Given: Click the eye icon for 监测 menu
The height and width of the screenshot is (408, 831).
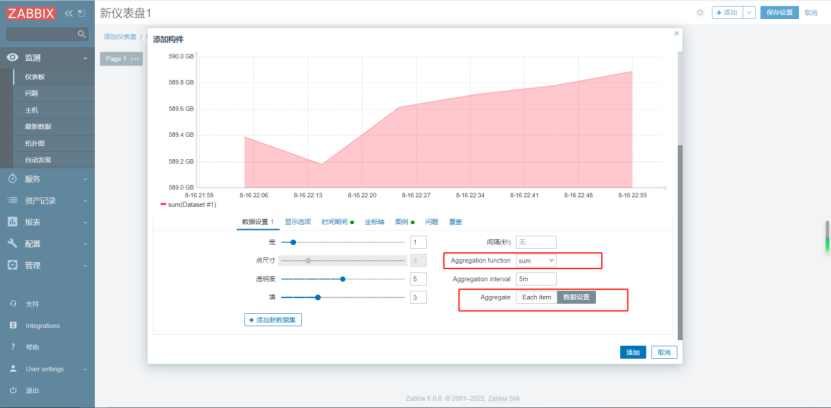Looking at the screenshot, I should click(x=13, y=58).
